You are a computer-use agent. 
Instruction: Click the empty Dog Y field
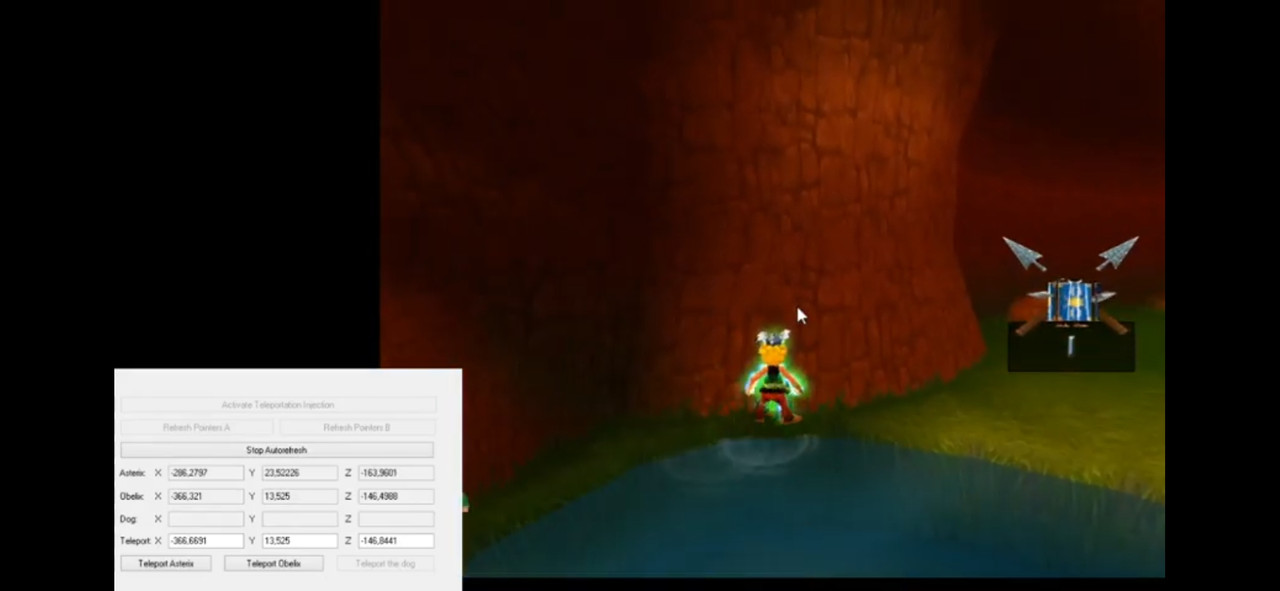tap(300, 519)
